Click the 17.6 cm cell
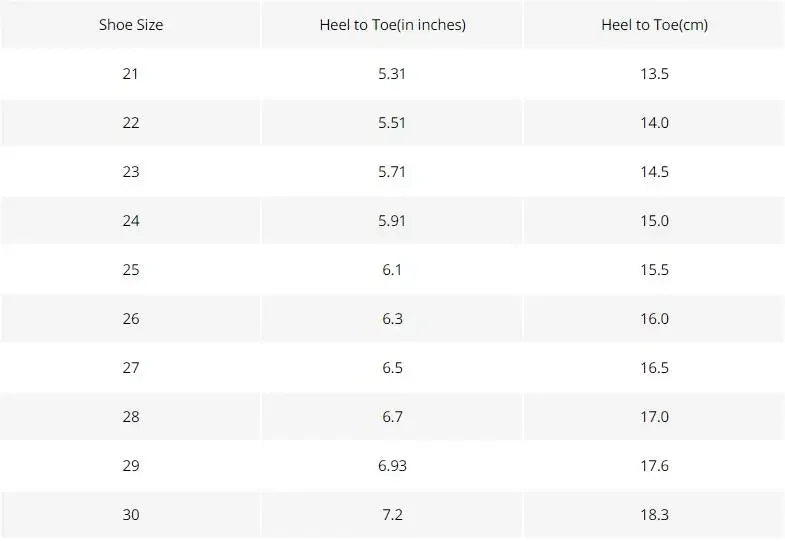This screenshot has height=541, width=785. point(654,466)
